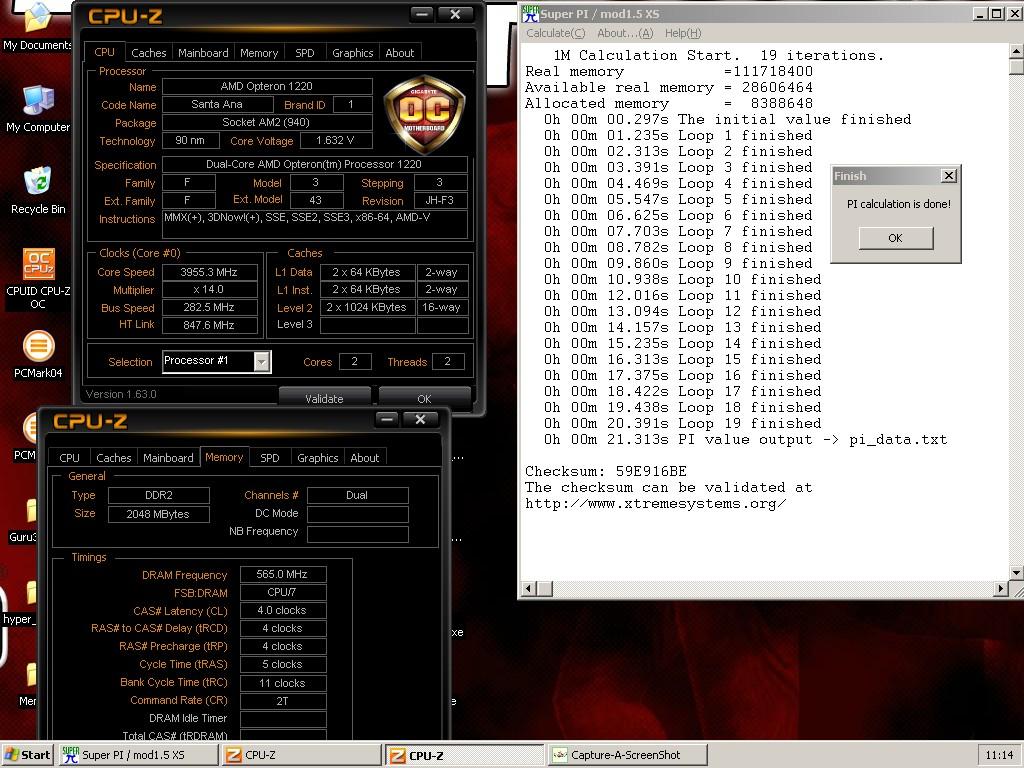Select Caches tab in lower CPU-Z window
This screenshot has height=768, width=1024.
click(x=114, y=458)
